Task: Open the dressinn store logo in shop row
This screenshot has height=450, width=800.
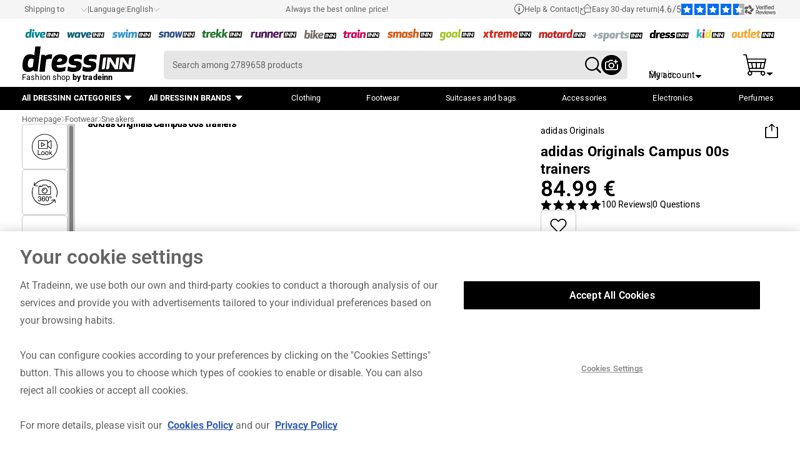Action: click(x=669, y=34)
